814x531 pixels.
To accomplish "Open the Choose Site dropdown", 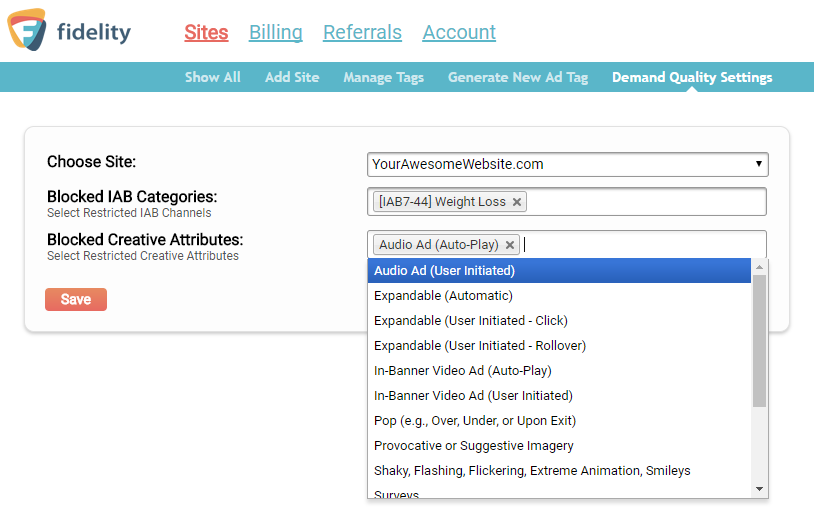I will 567,164.
